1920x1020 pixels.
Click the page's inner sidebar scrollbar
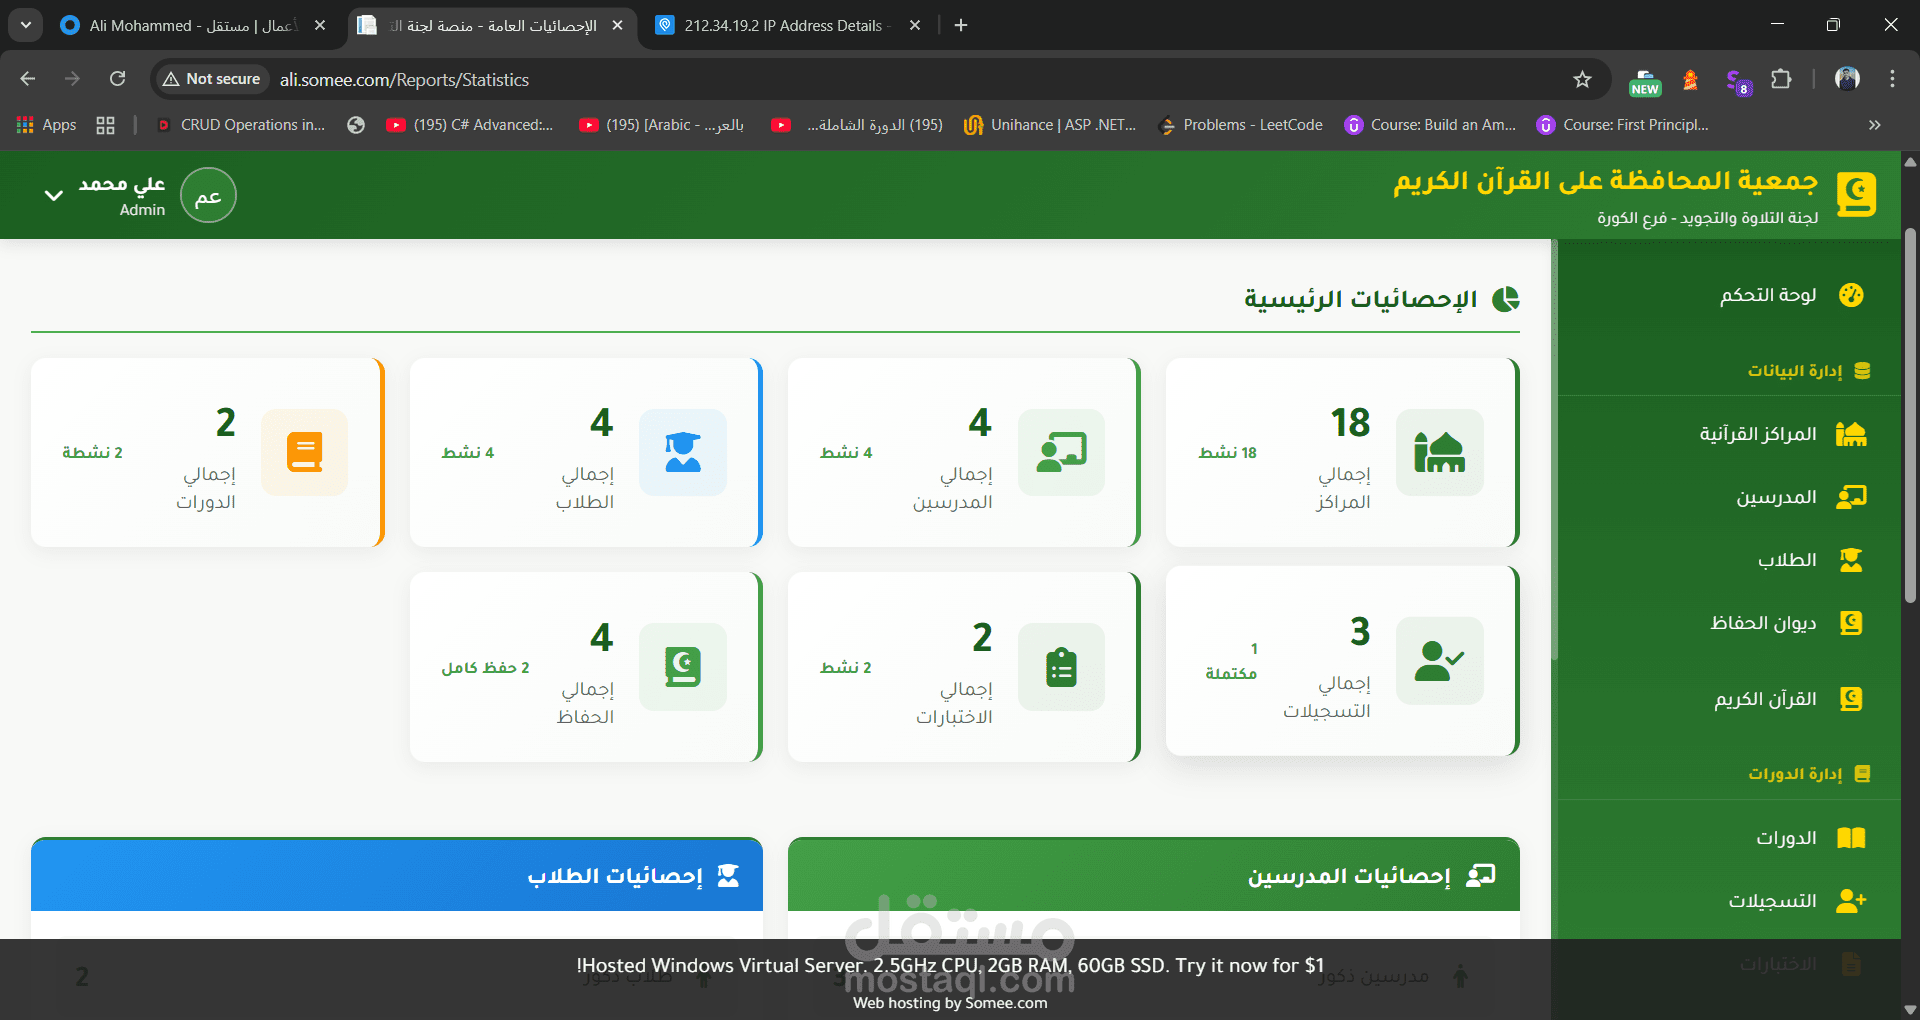tap(1554, 450)
